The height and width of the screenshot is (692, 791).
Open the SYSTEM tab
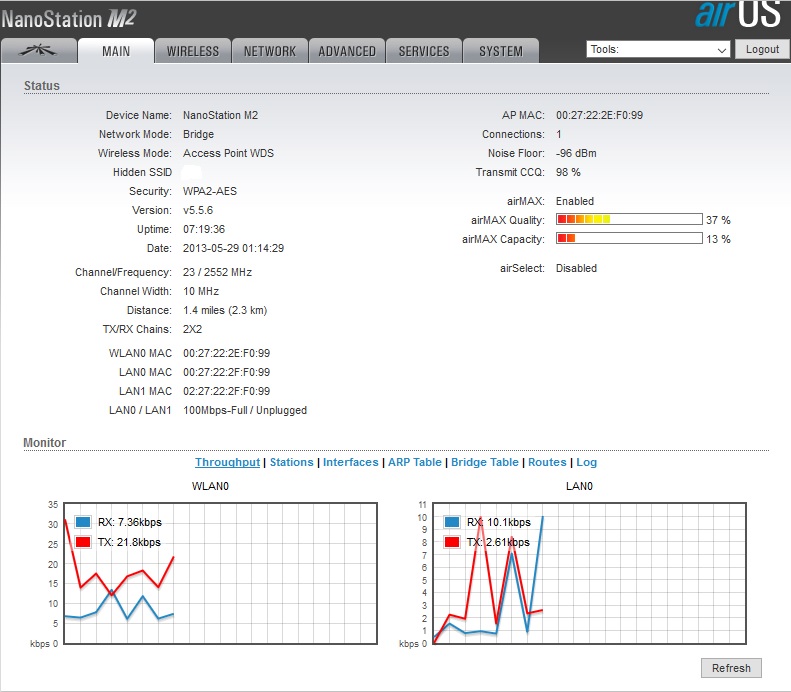pos(500,51)
